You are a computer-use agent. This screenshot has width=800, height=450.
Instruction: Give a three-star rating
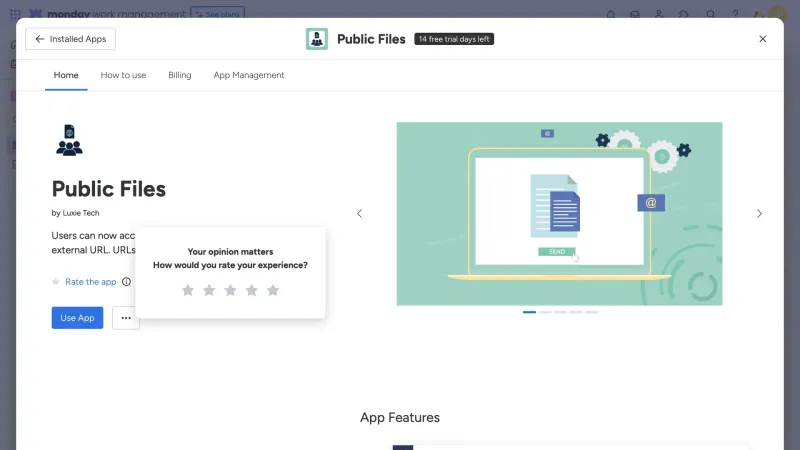pyautogui.click(x=231, y=290)
